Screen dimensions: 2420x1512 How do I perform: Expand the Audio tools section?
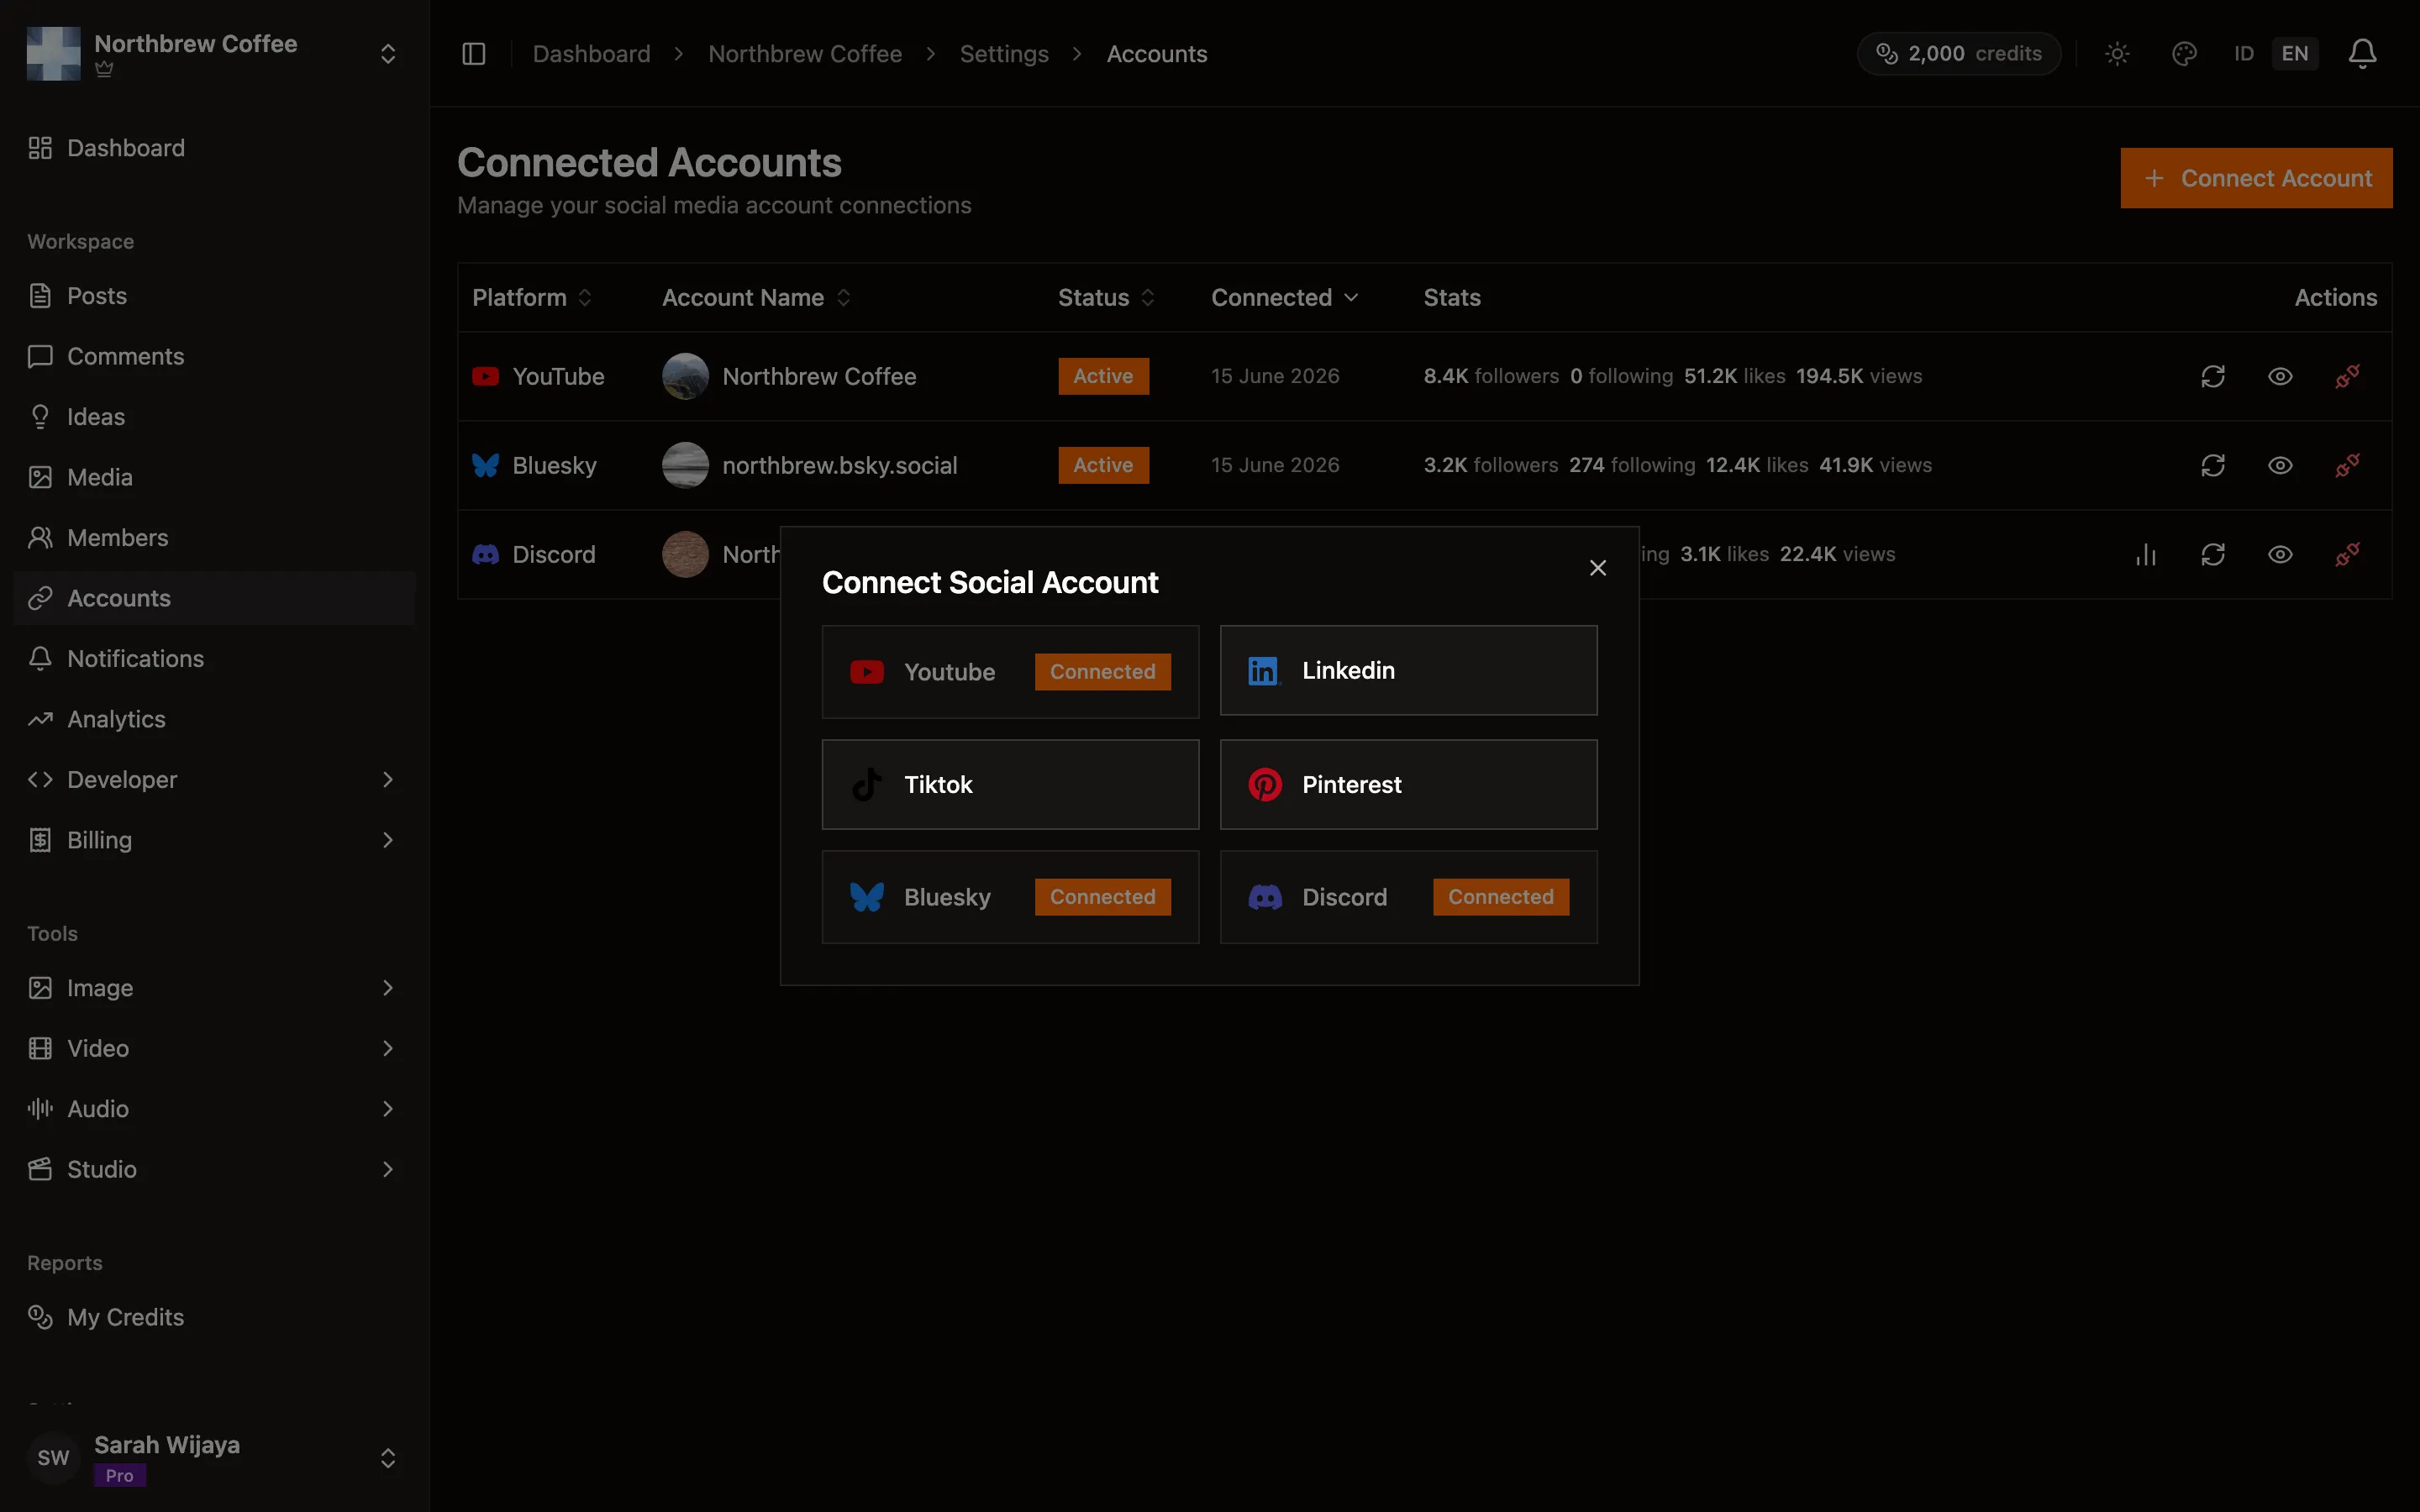pos(214,1109)
